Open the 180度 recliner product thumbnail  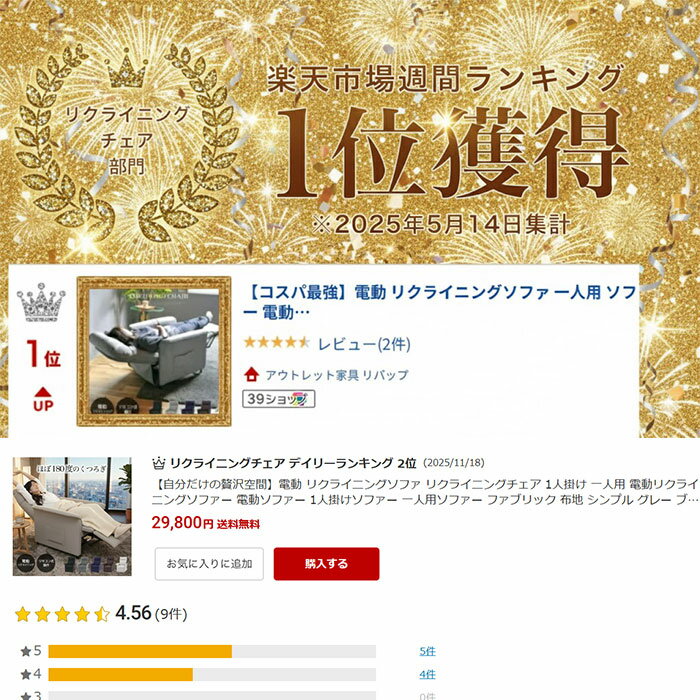click(72, 516)
